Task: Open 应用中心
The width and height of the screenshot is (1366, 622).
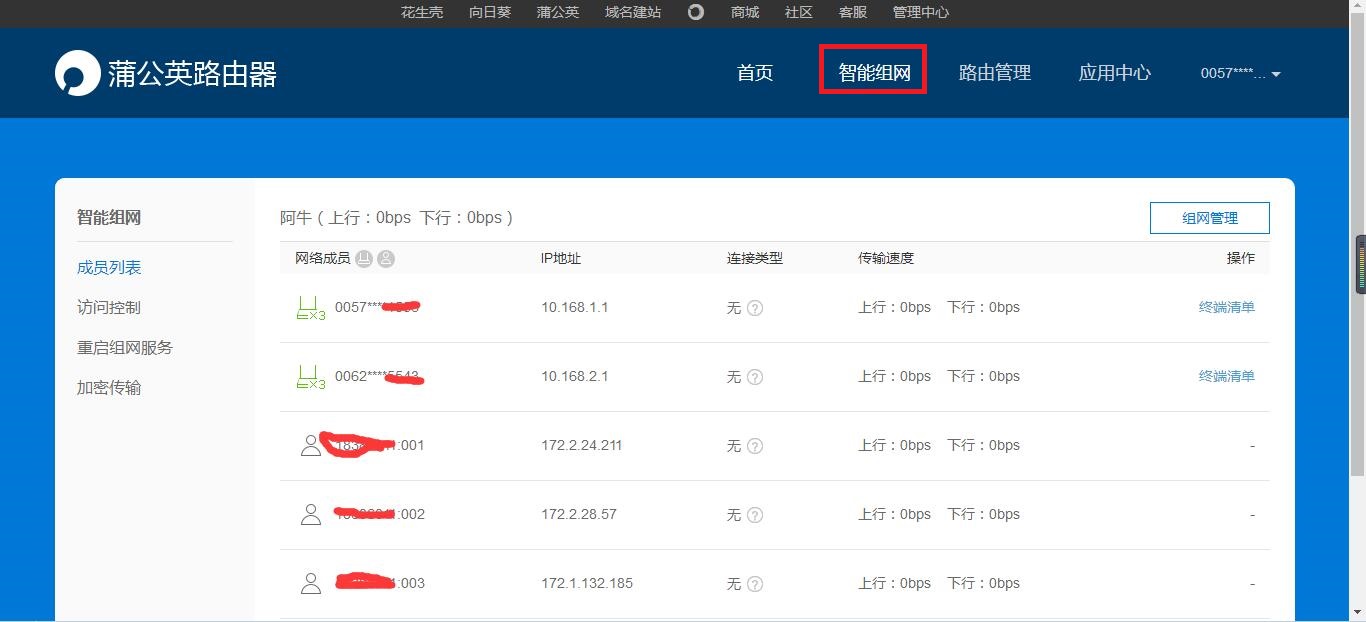Action: [1114, 72]
